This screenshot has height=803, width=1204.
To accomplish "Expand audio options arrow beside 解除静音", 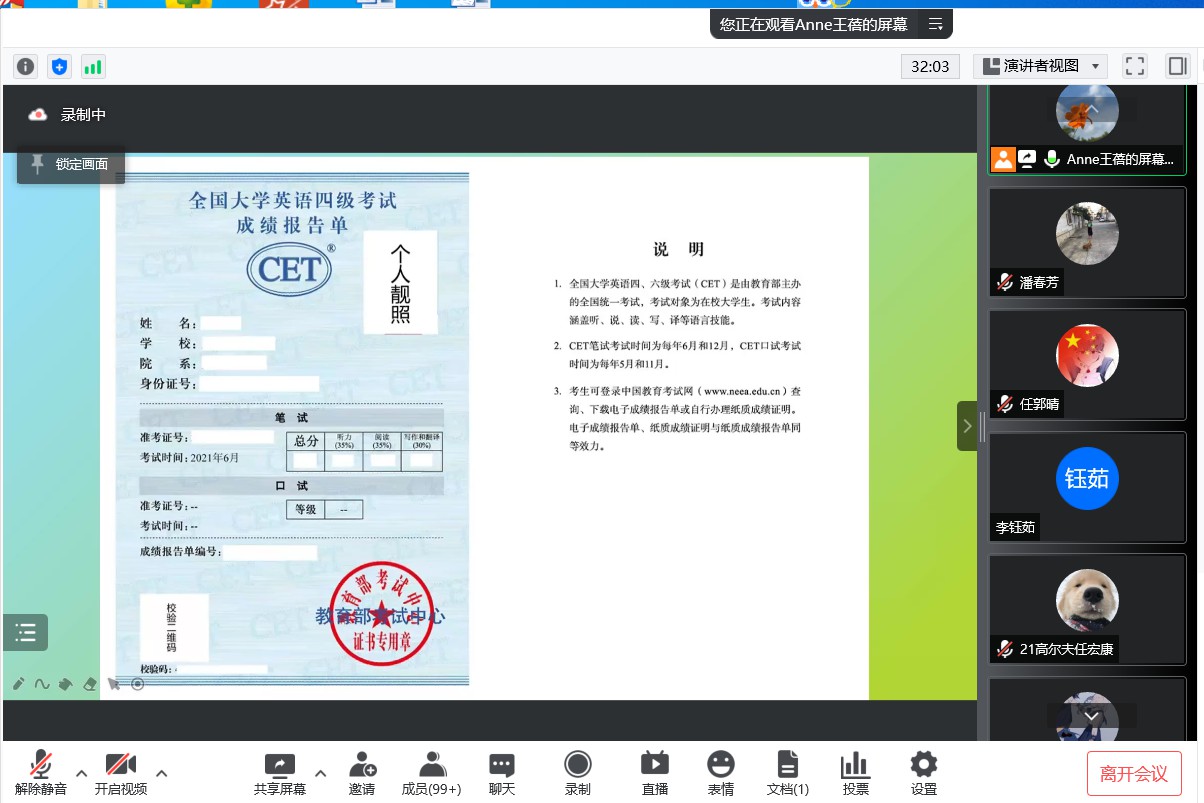I will (x=82, y=772).
